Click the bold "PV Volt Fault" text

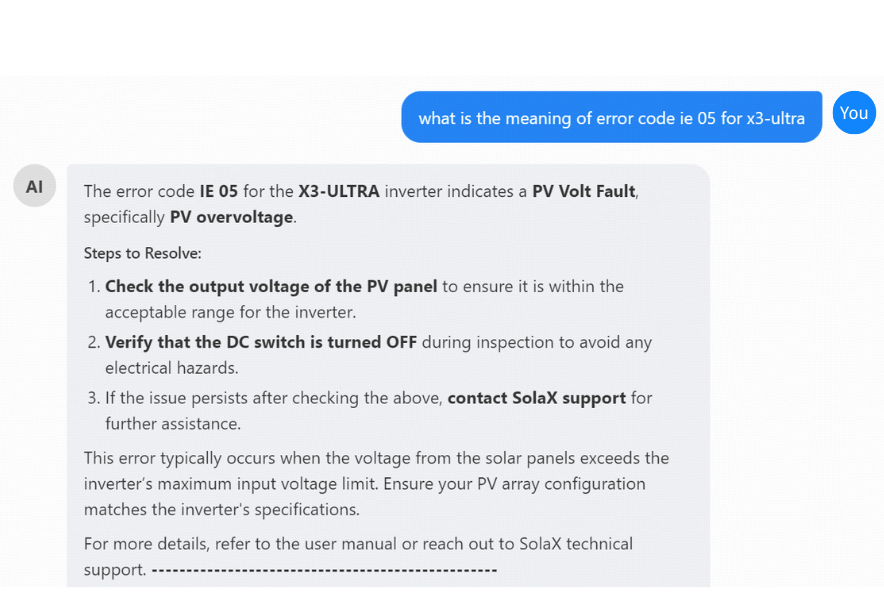[x=584, y=191]
